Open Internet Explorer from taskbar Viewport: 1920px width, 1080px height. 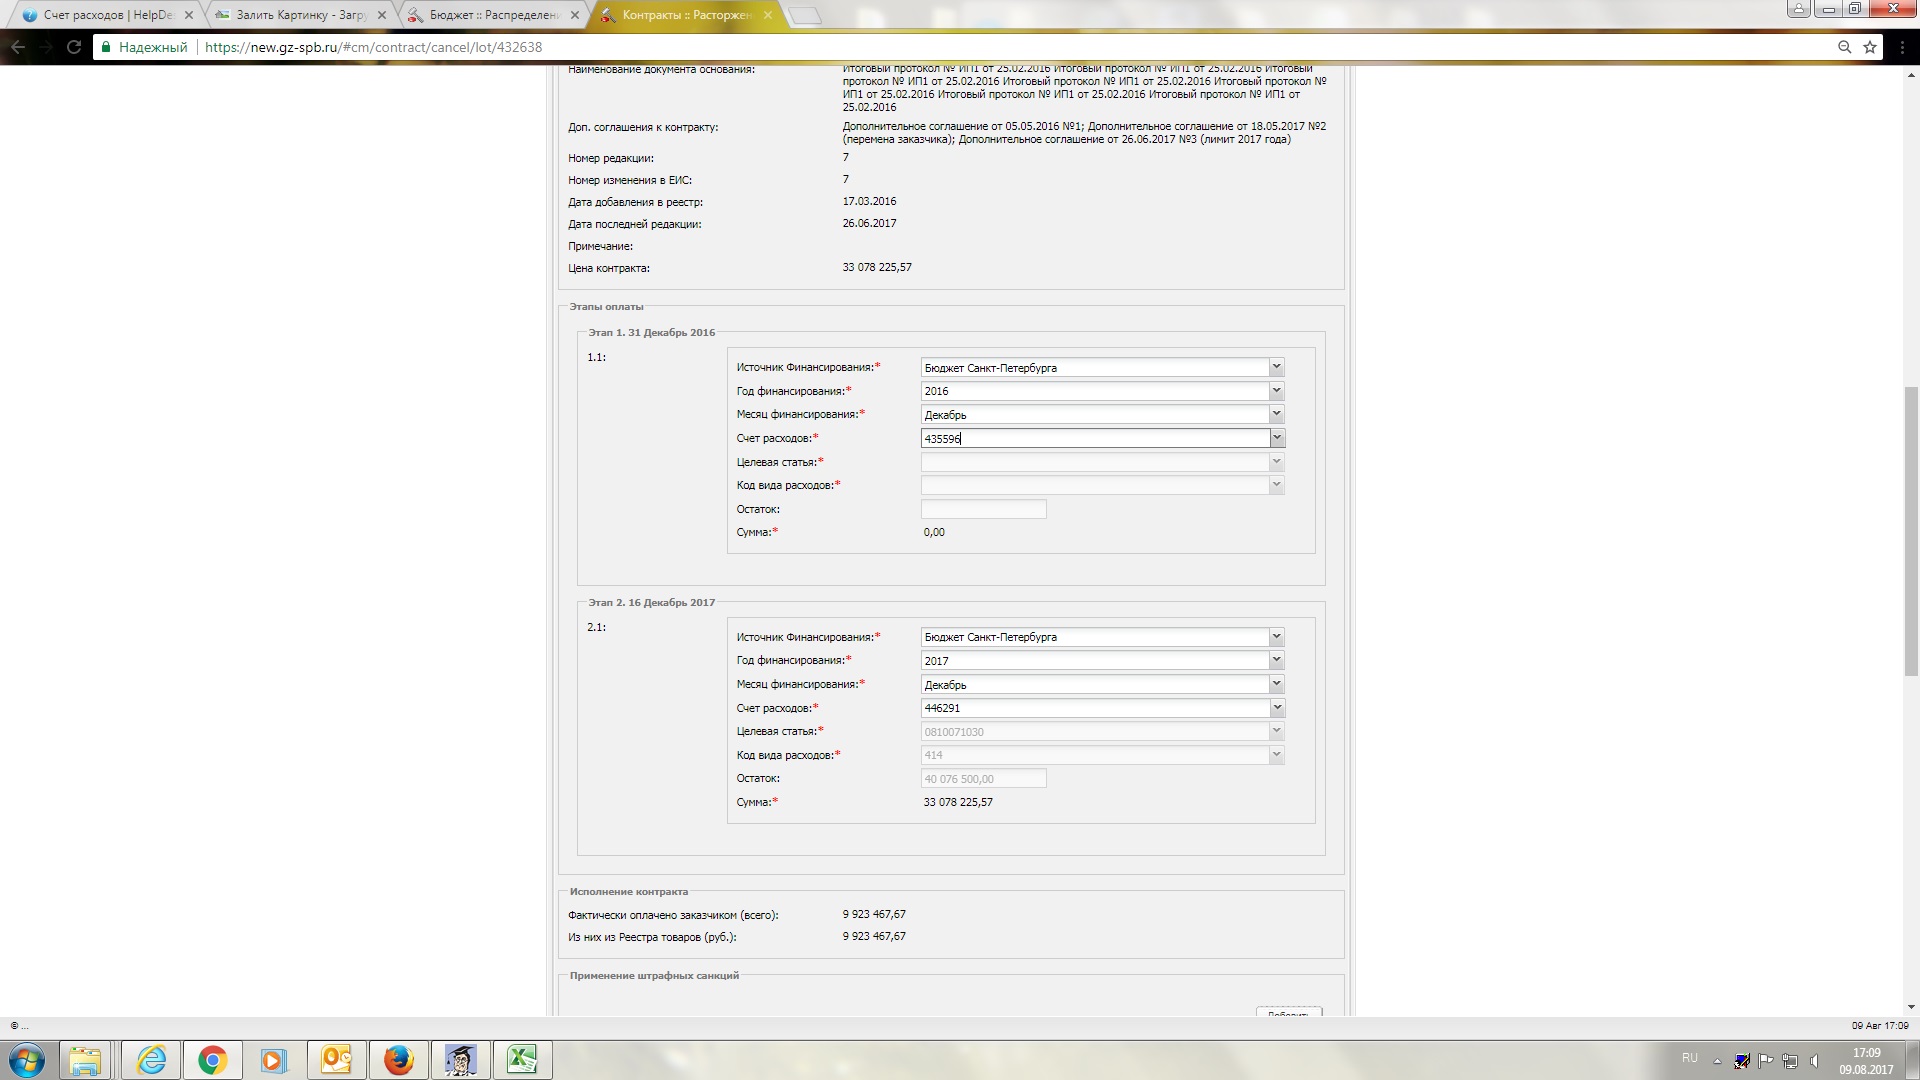151,1060
